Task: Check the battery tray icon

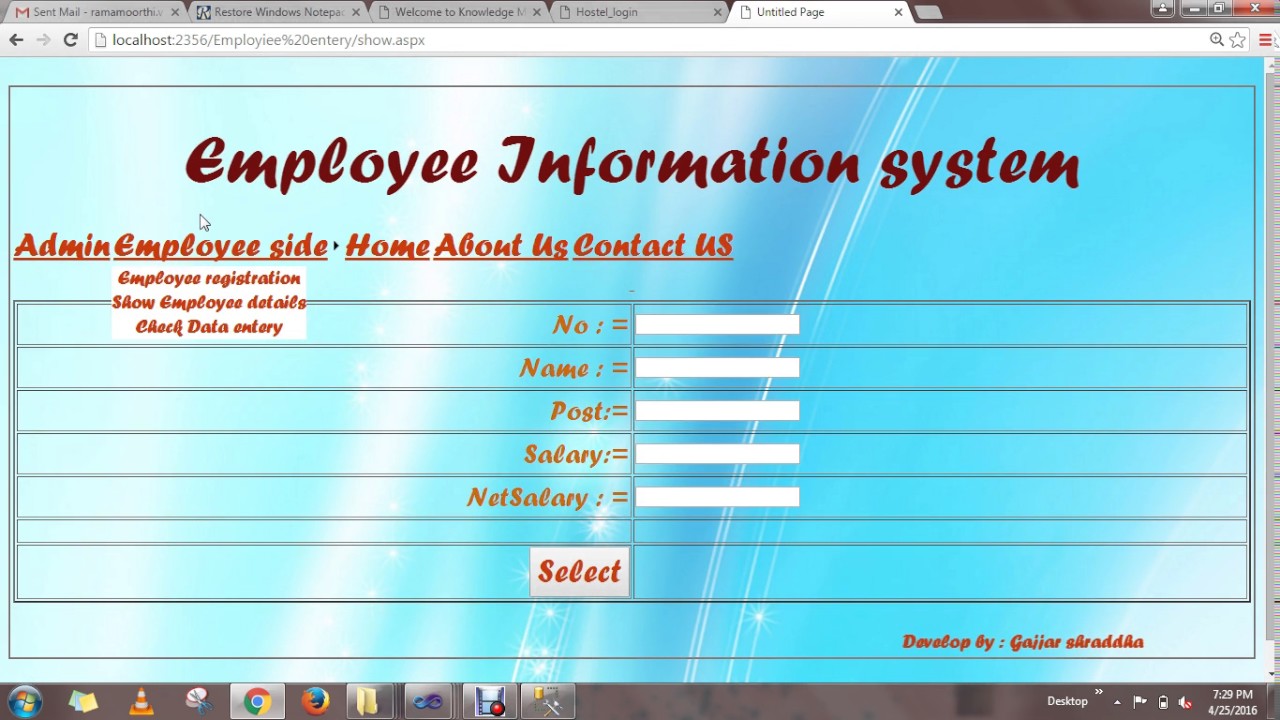Action: (1163, 702)
